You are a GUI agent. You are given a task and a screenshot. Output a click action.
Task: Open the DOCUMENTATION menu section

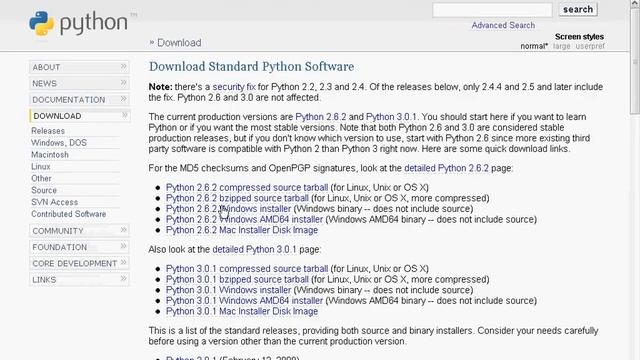coord(79,100)
